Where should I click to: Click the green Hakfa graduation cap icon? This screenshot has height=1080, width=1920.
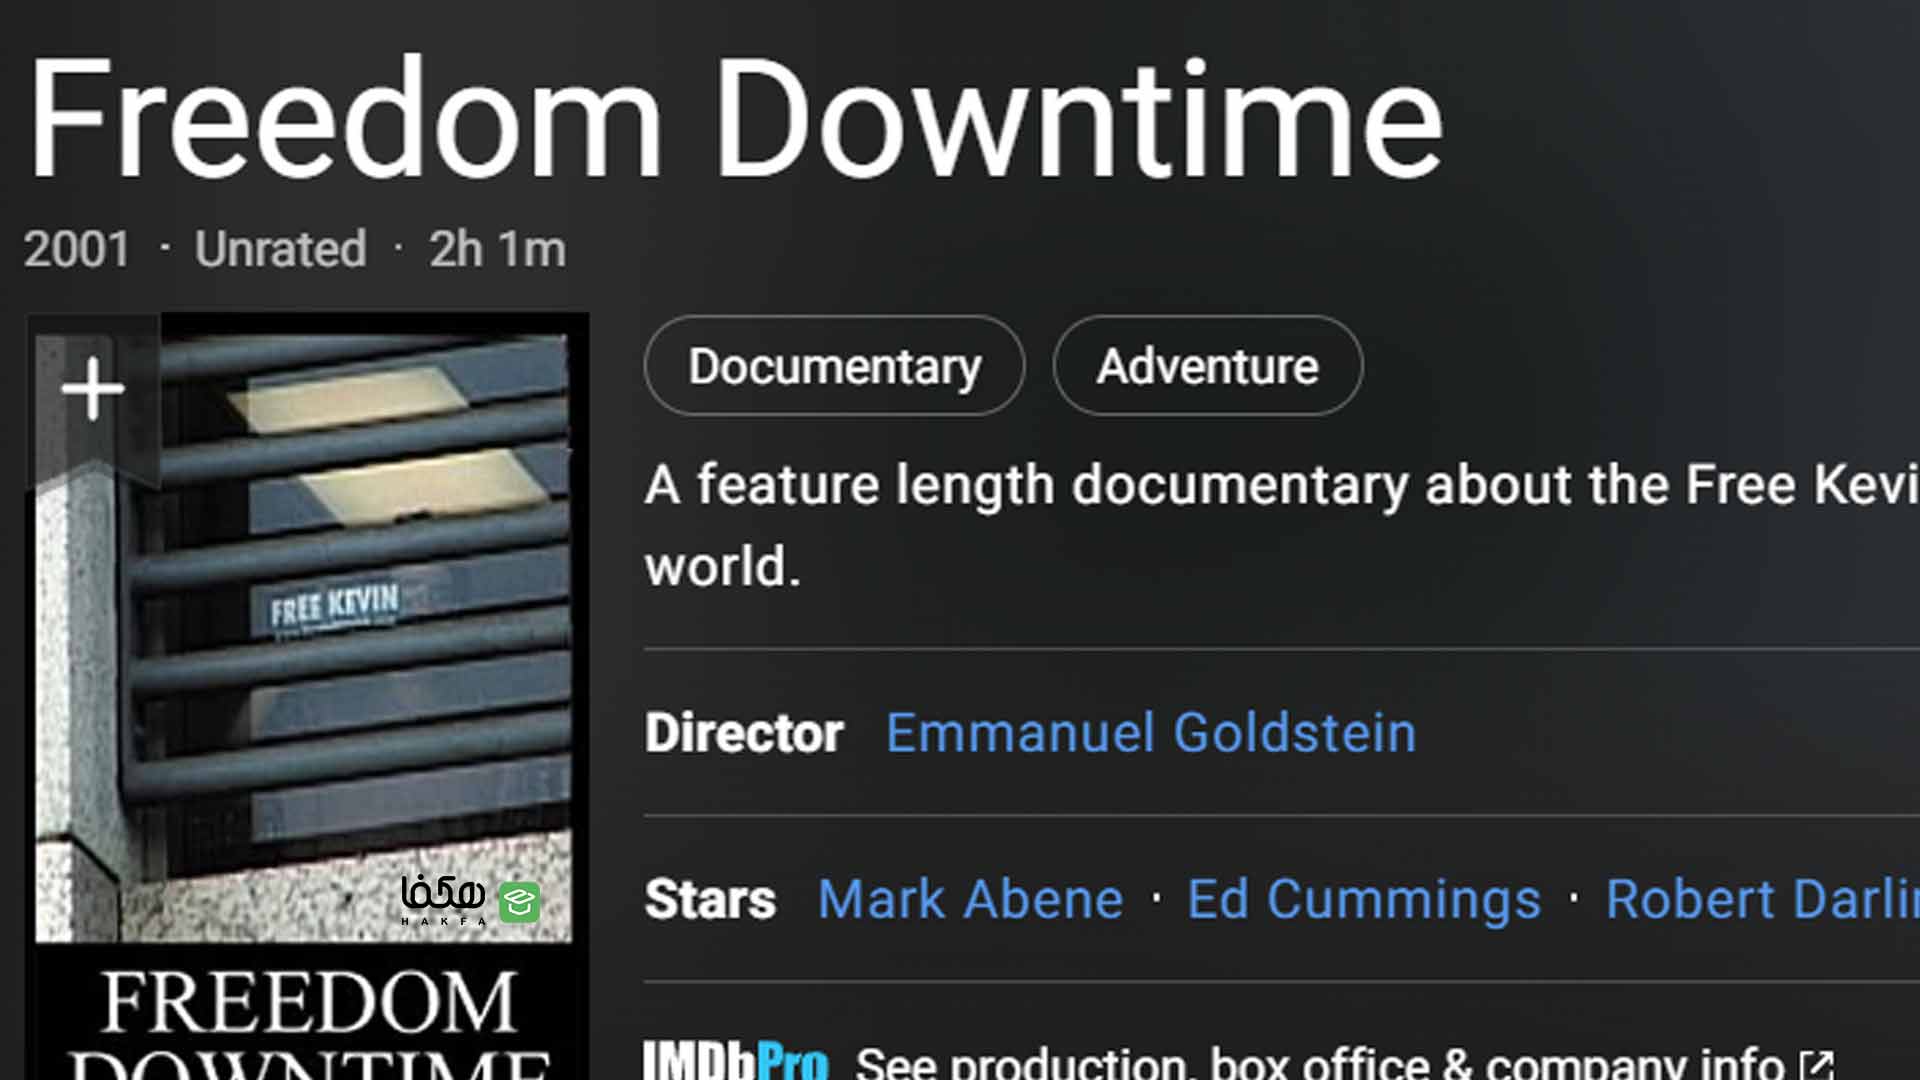point(519,902)
